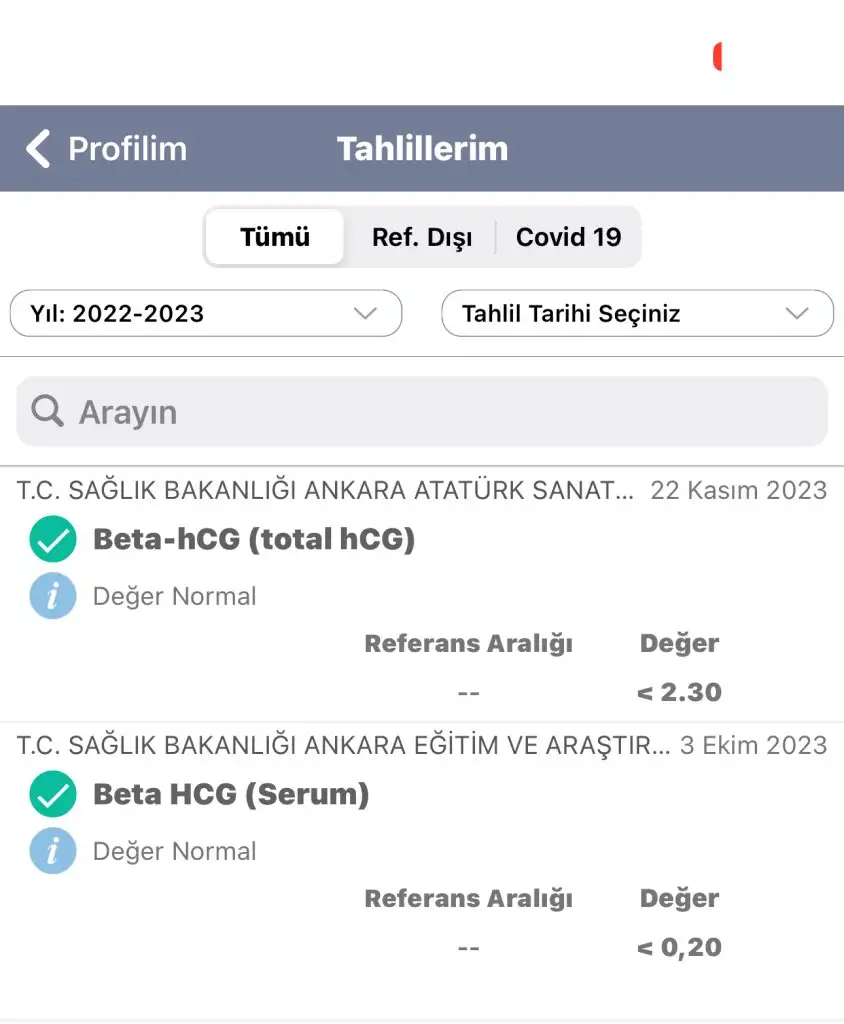The image size is (844, 1024).
Task: Tap the 22 Kasım 2023 hospital header row
Action: (x=422, y=490)
